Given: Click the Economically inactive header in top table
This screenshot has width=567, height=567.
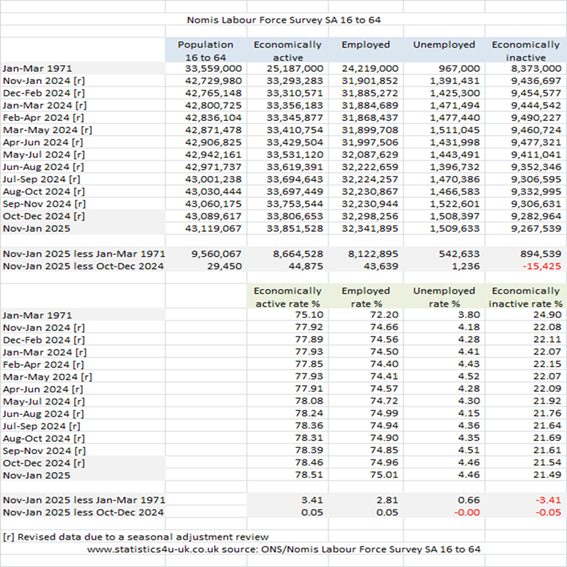Looking at the screenshot, I should [x=526, y=50].
